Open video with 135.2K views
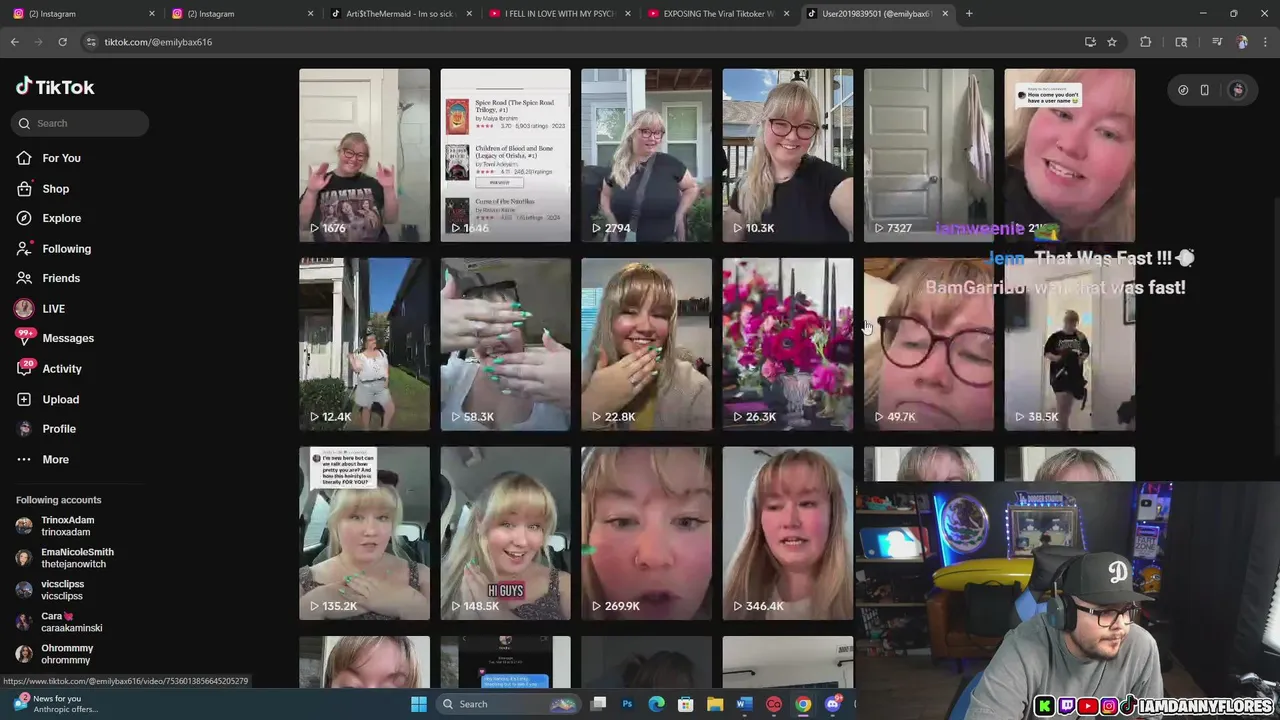Viewport: 1280px width, 720px height. (364, 533)
